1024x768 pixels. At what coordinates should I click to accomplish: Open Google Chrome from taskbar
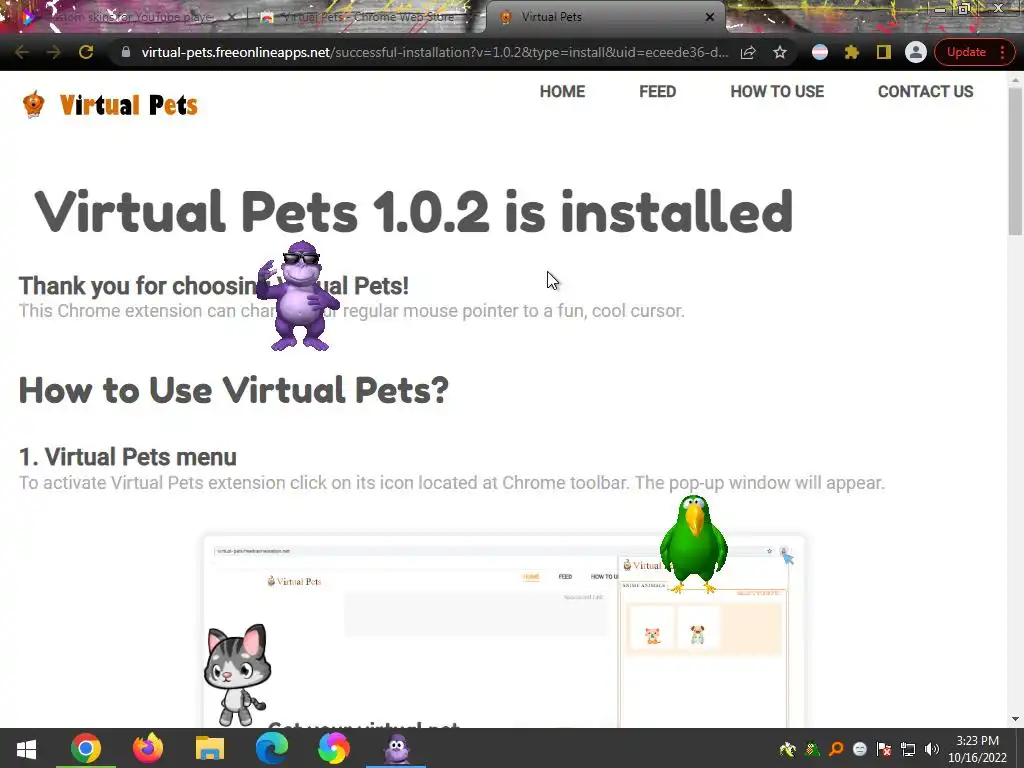pos(86,748)
